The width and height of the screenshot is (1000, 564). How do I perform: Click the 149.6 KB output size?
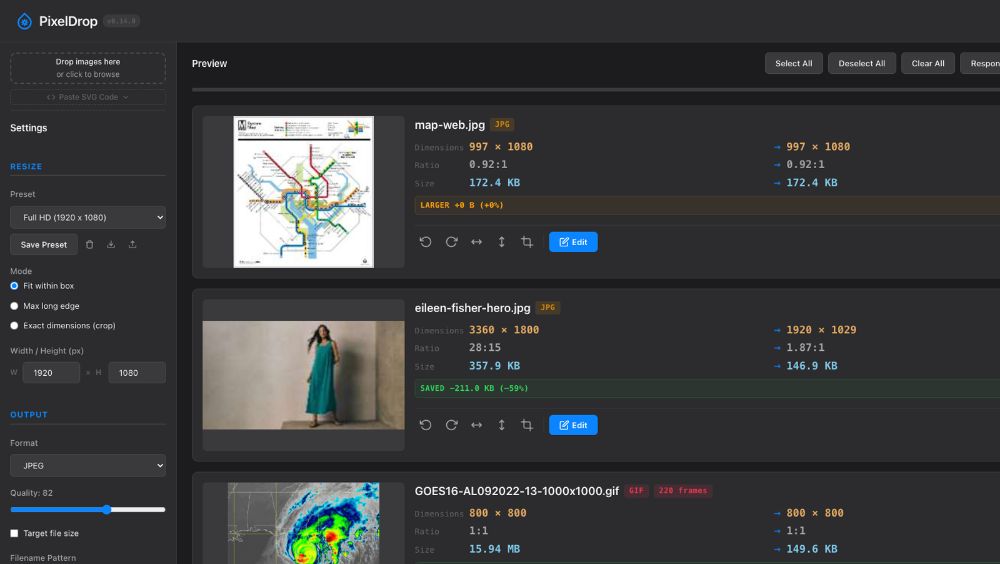pyautogui.click(x=811, y=549)
